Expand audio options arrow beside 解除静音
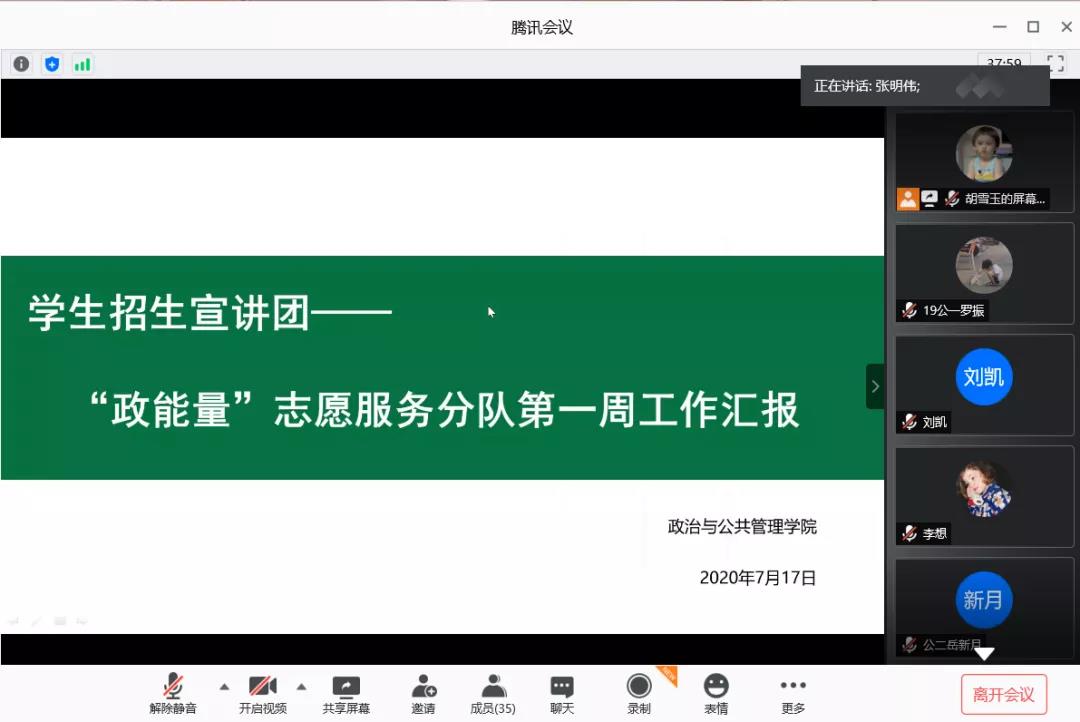 coord(224,687)
